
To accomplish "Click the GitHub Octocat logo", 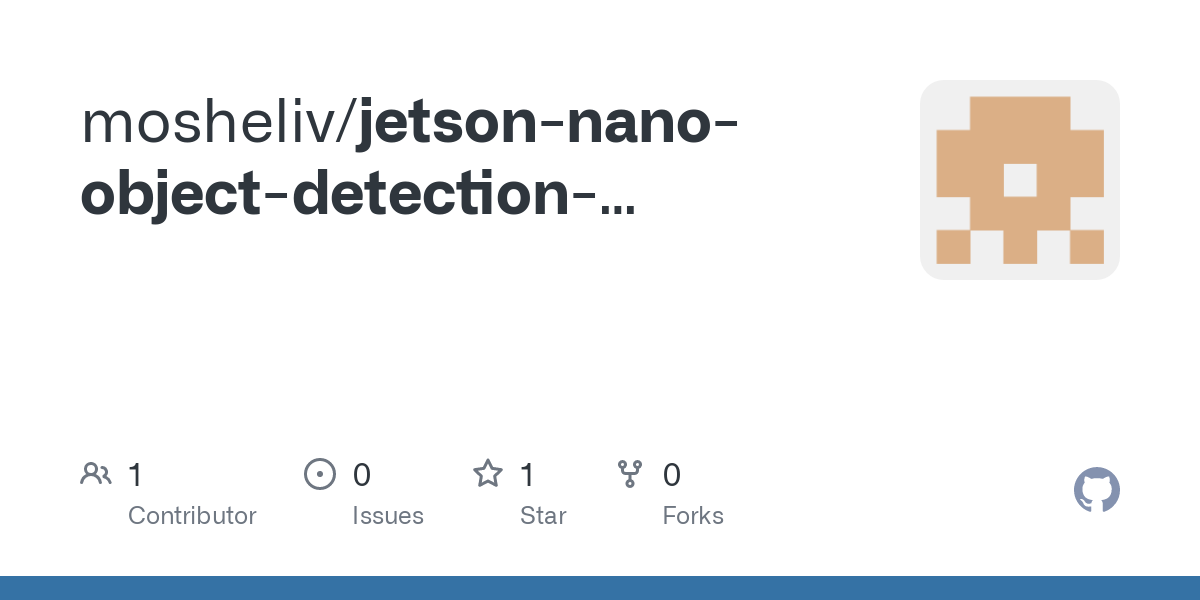I will click(x=1097, y=490).
